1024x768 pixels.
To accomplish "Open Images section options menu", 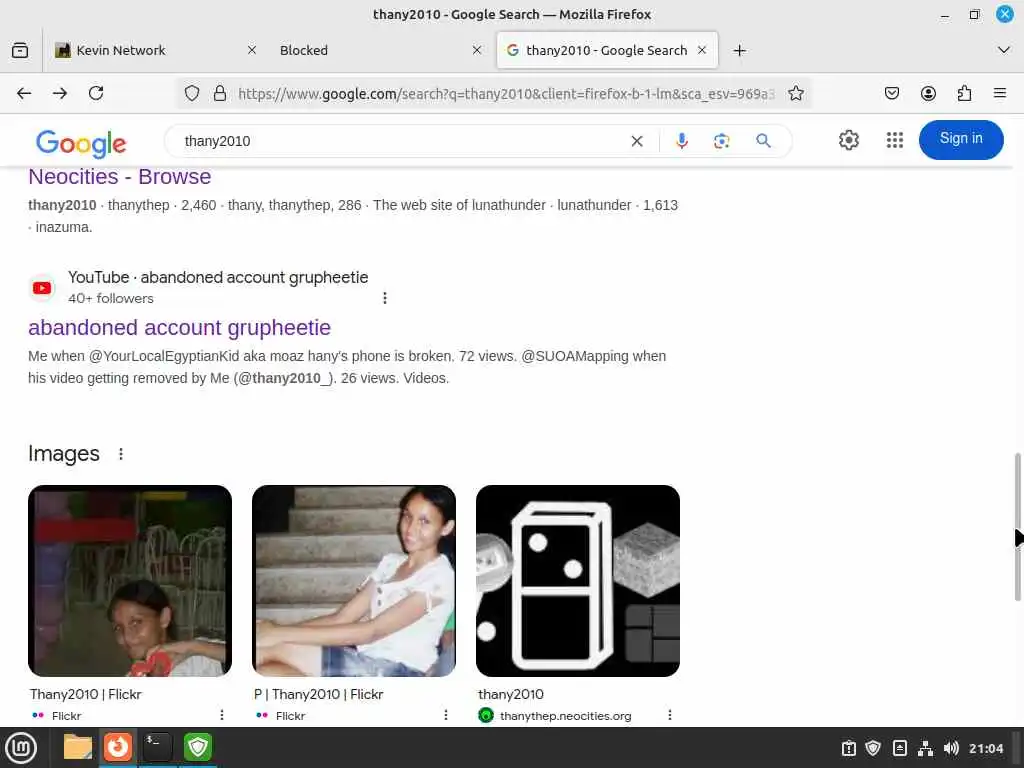I will [121, 454].
